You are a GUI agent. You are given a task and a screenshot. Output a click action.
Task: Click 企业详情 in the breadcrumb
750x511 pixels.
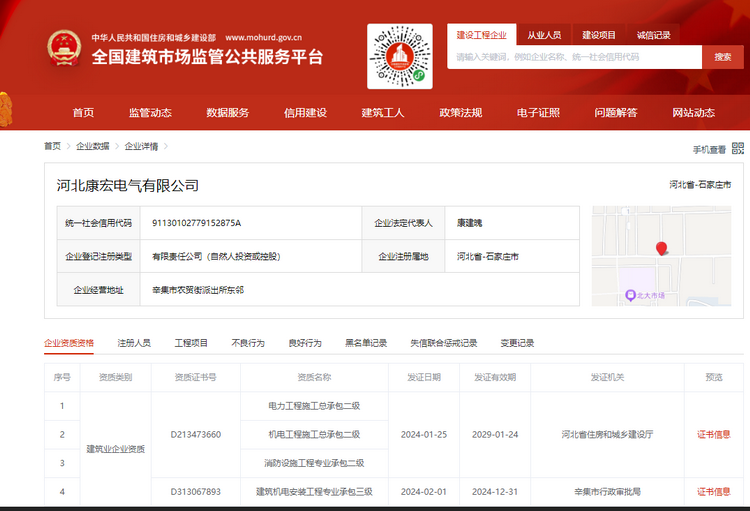tap(141, 146)
